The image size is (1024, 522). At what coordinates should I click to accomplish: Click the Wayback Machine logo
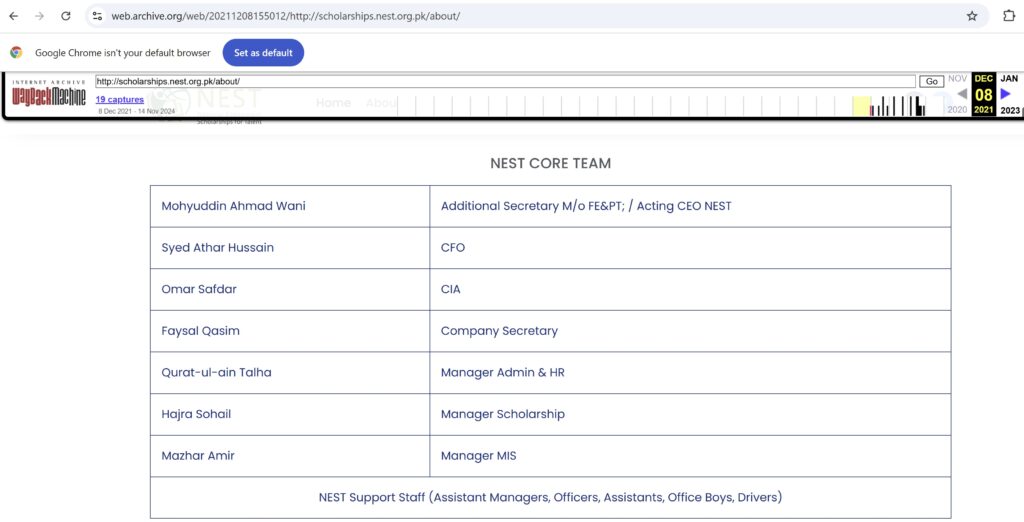49,95
